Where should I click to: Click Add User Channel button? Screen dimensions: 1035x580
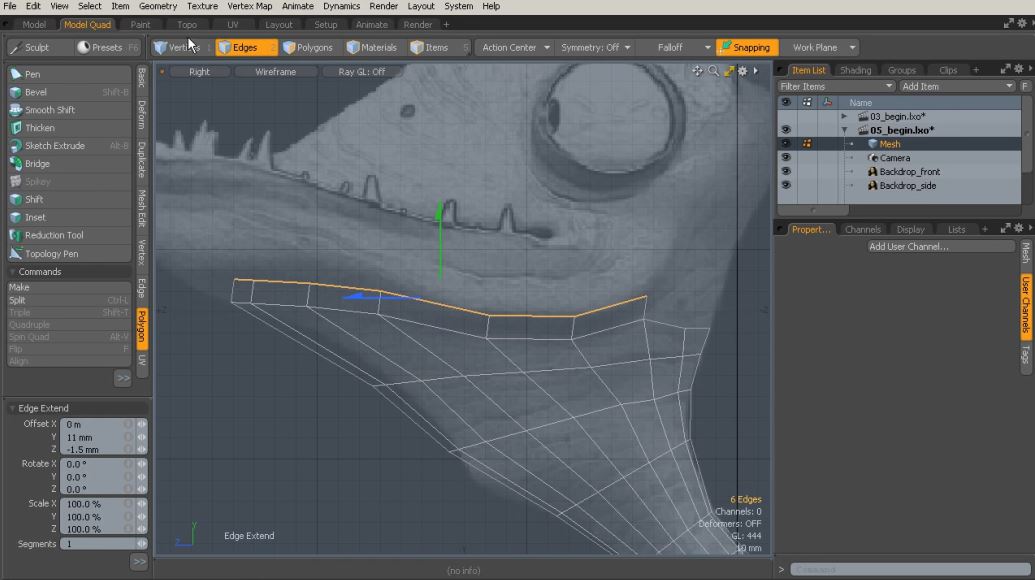(908, 247)
